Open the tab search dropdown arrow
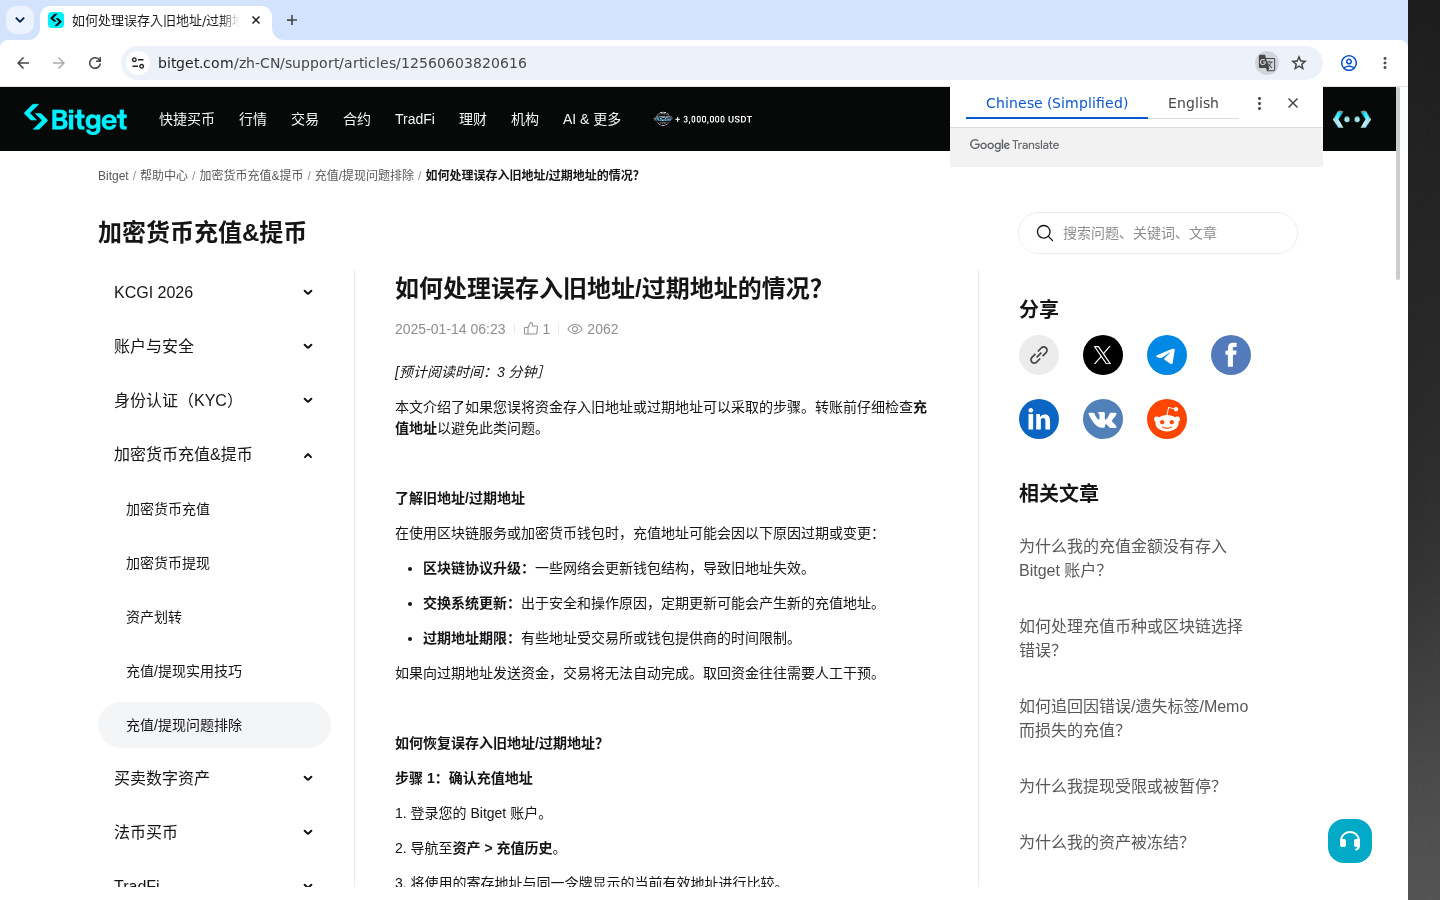The width and height of the screenshot is (1440, 900). point(20,20)
